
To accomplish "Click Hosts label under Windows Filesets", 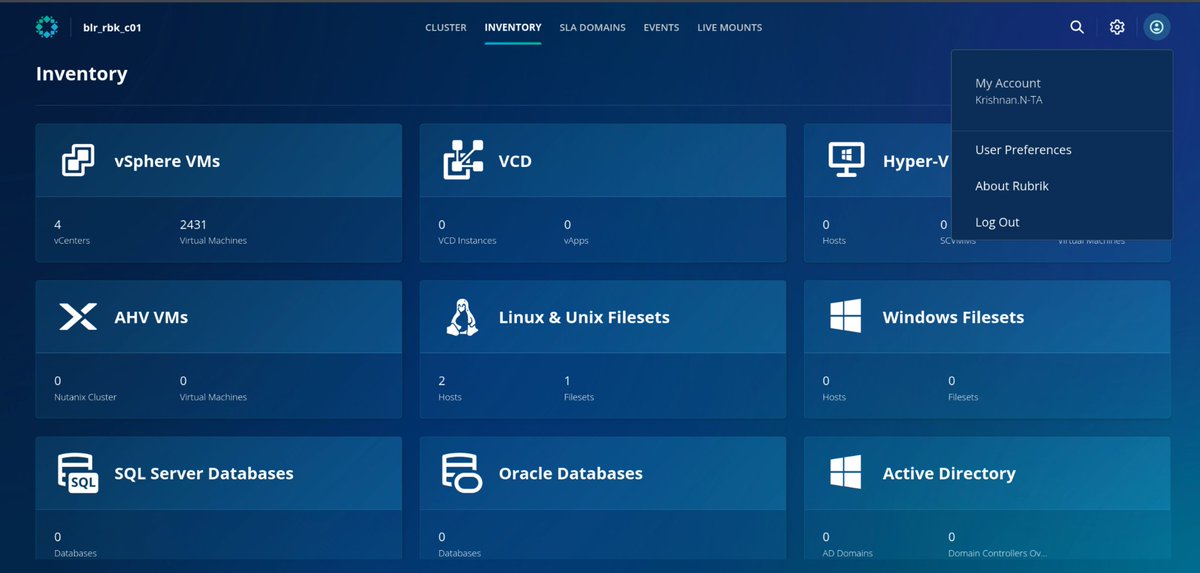I will pyautogui.click(x=834, y=397).
